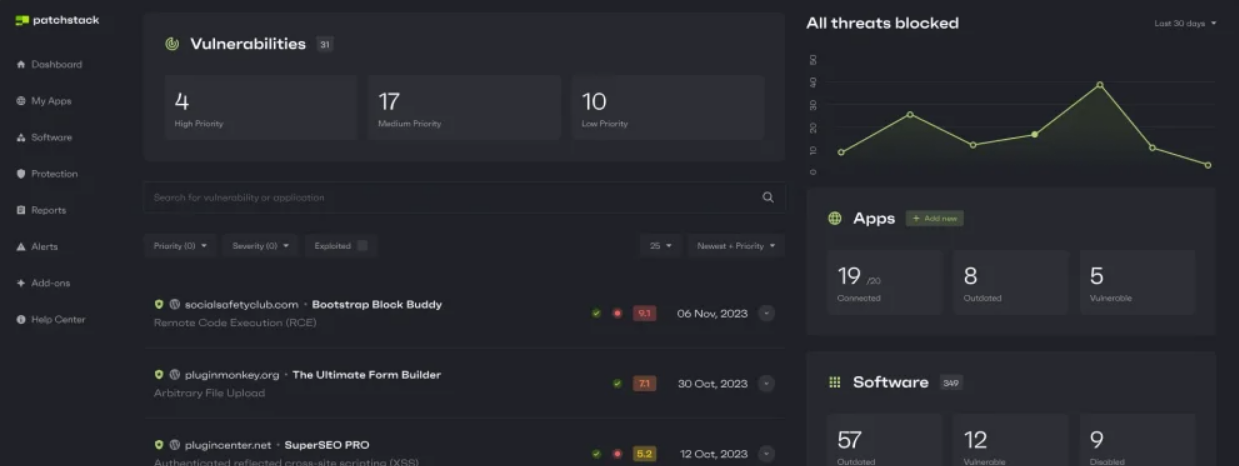1239x466 pixels.
Task: Open the 25 per page dropdown
Action: tap(660, 245)
